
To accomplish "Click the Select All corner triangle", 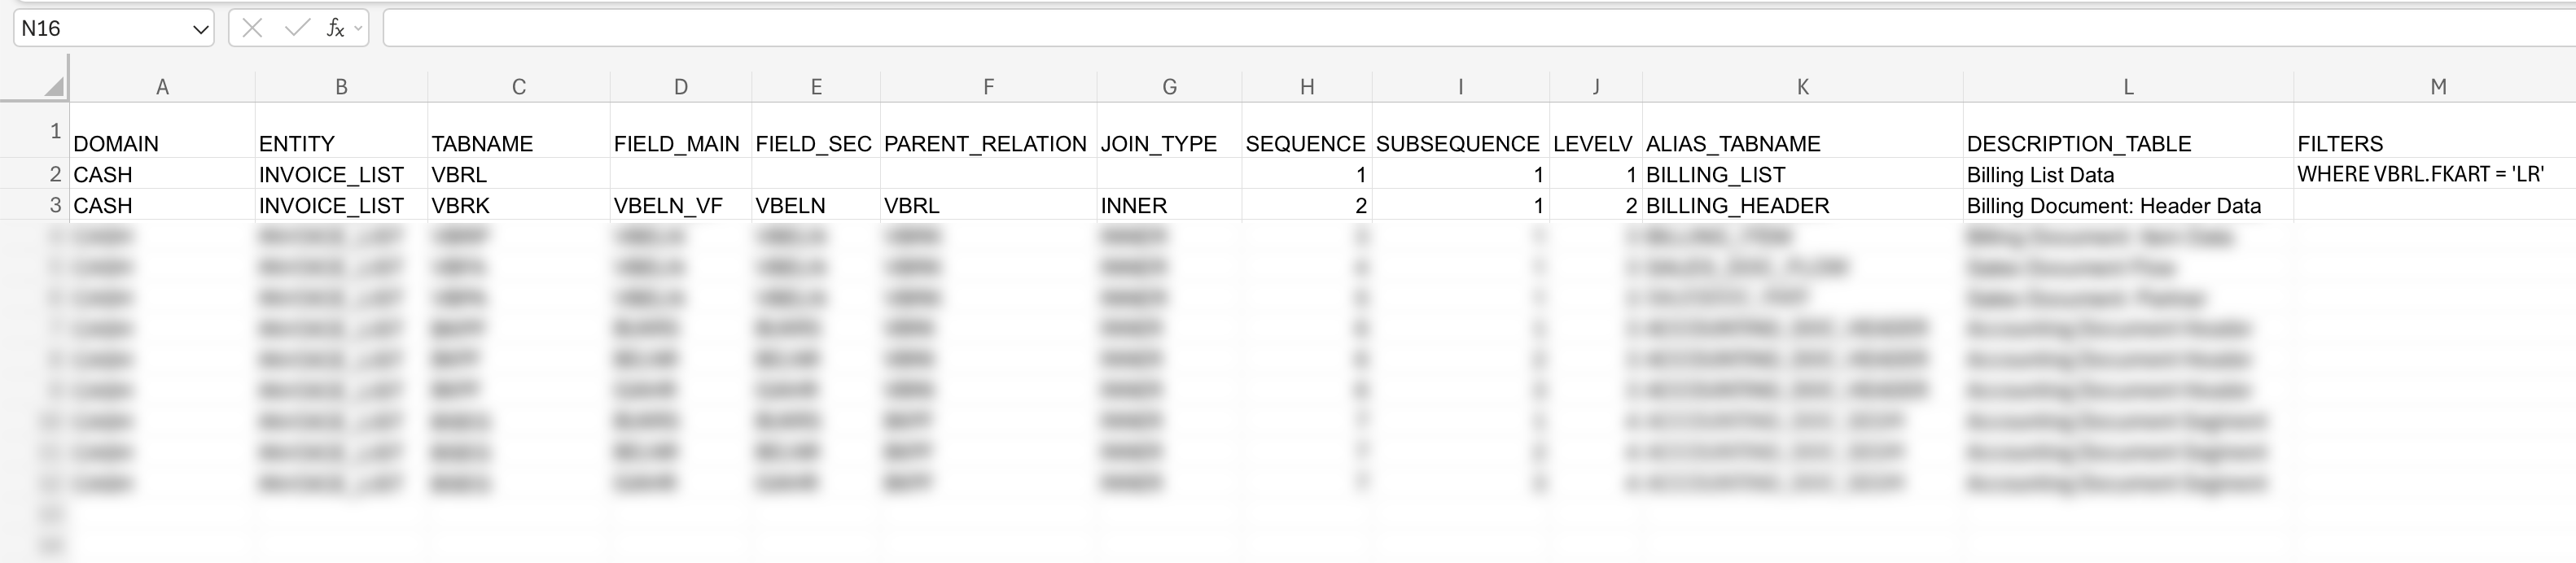I will [x=52, y=86].
